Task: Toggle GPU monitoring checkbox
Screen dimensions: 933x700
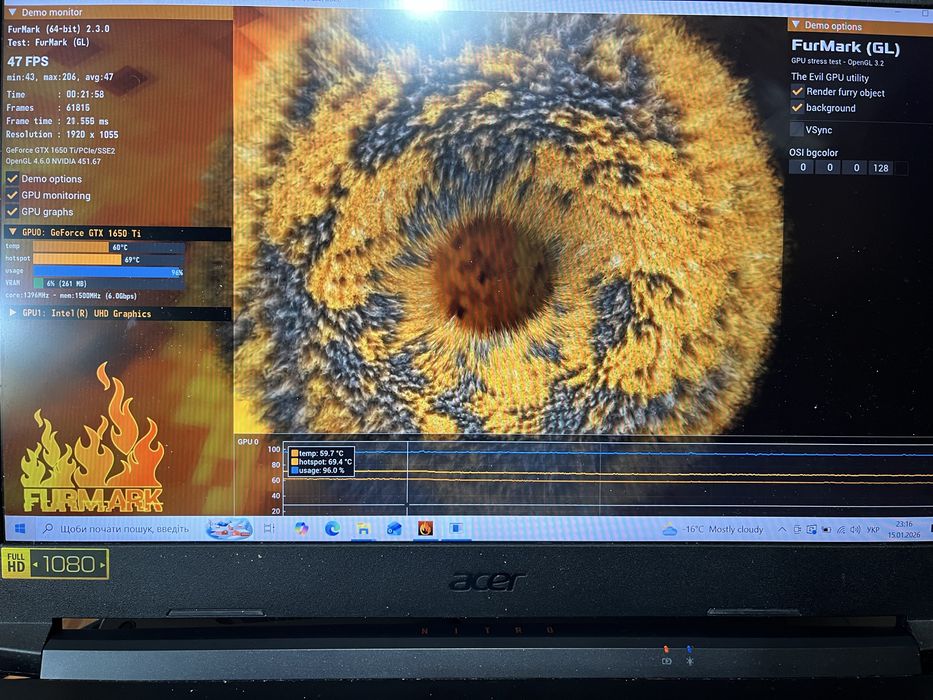Action: (12, 195)
